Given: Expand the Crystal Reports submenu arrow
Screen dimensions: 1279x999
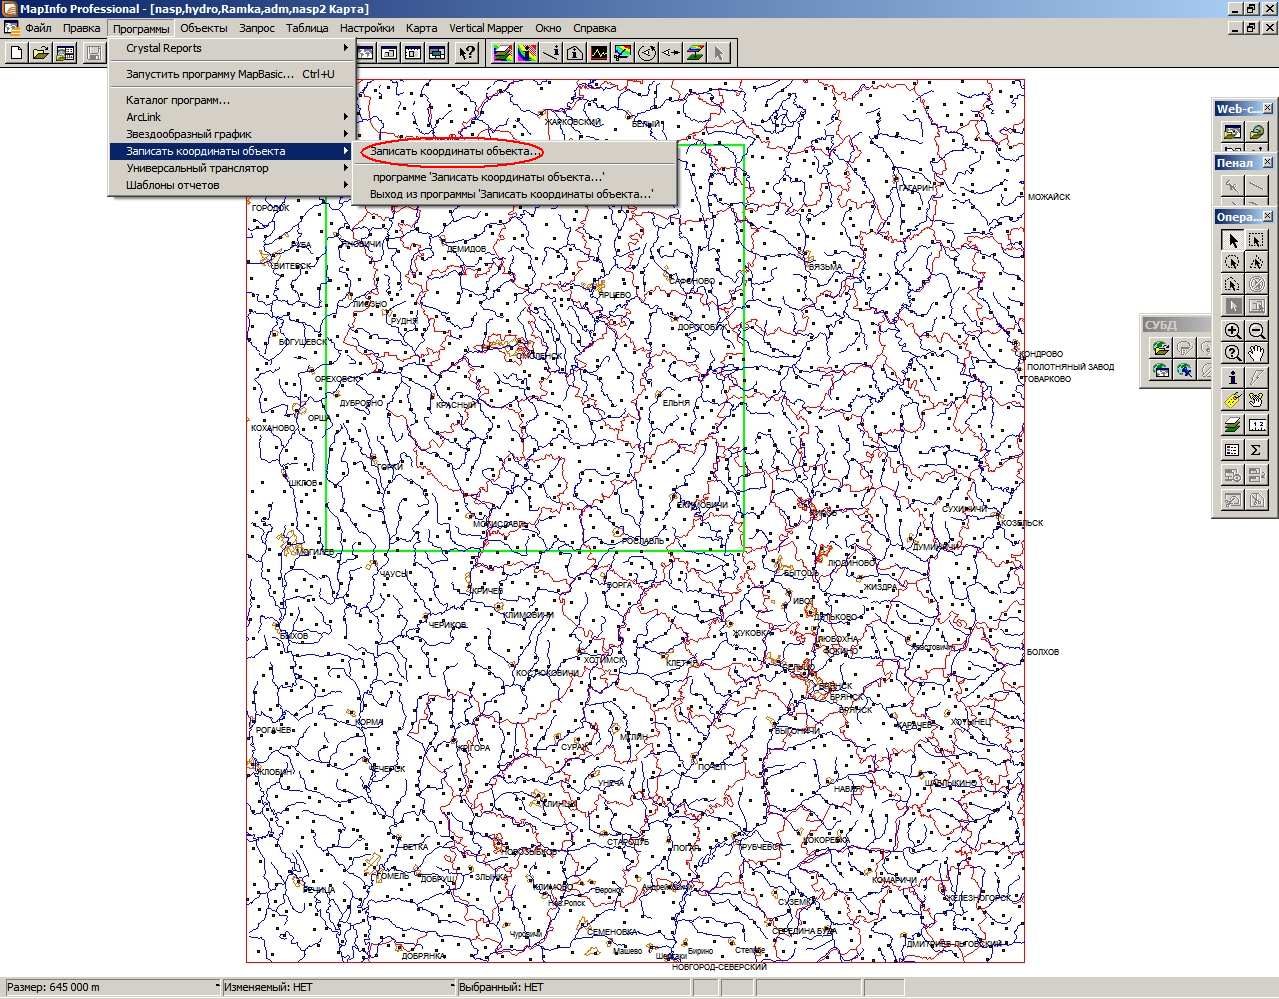Looking at the screenshot, I should pos(346,48).
